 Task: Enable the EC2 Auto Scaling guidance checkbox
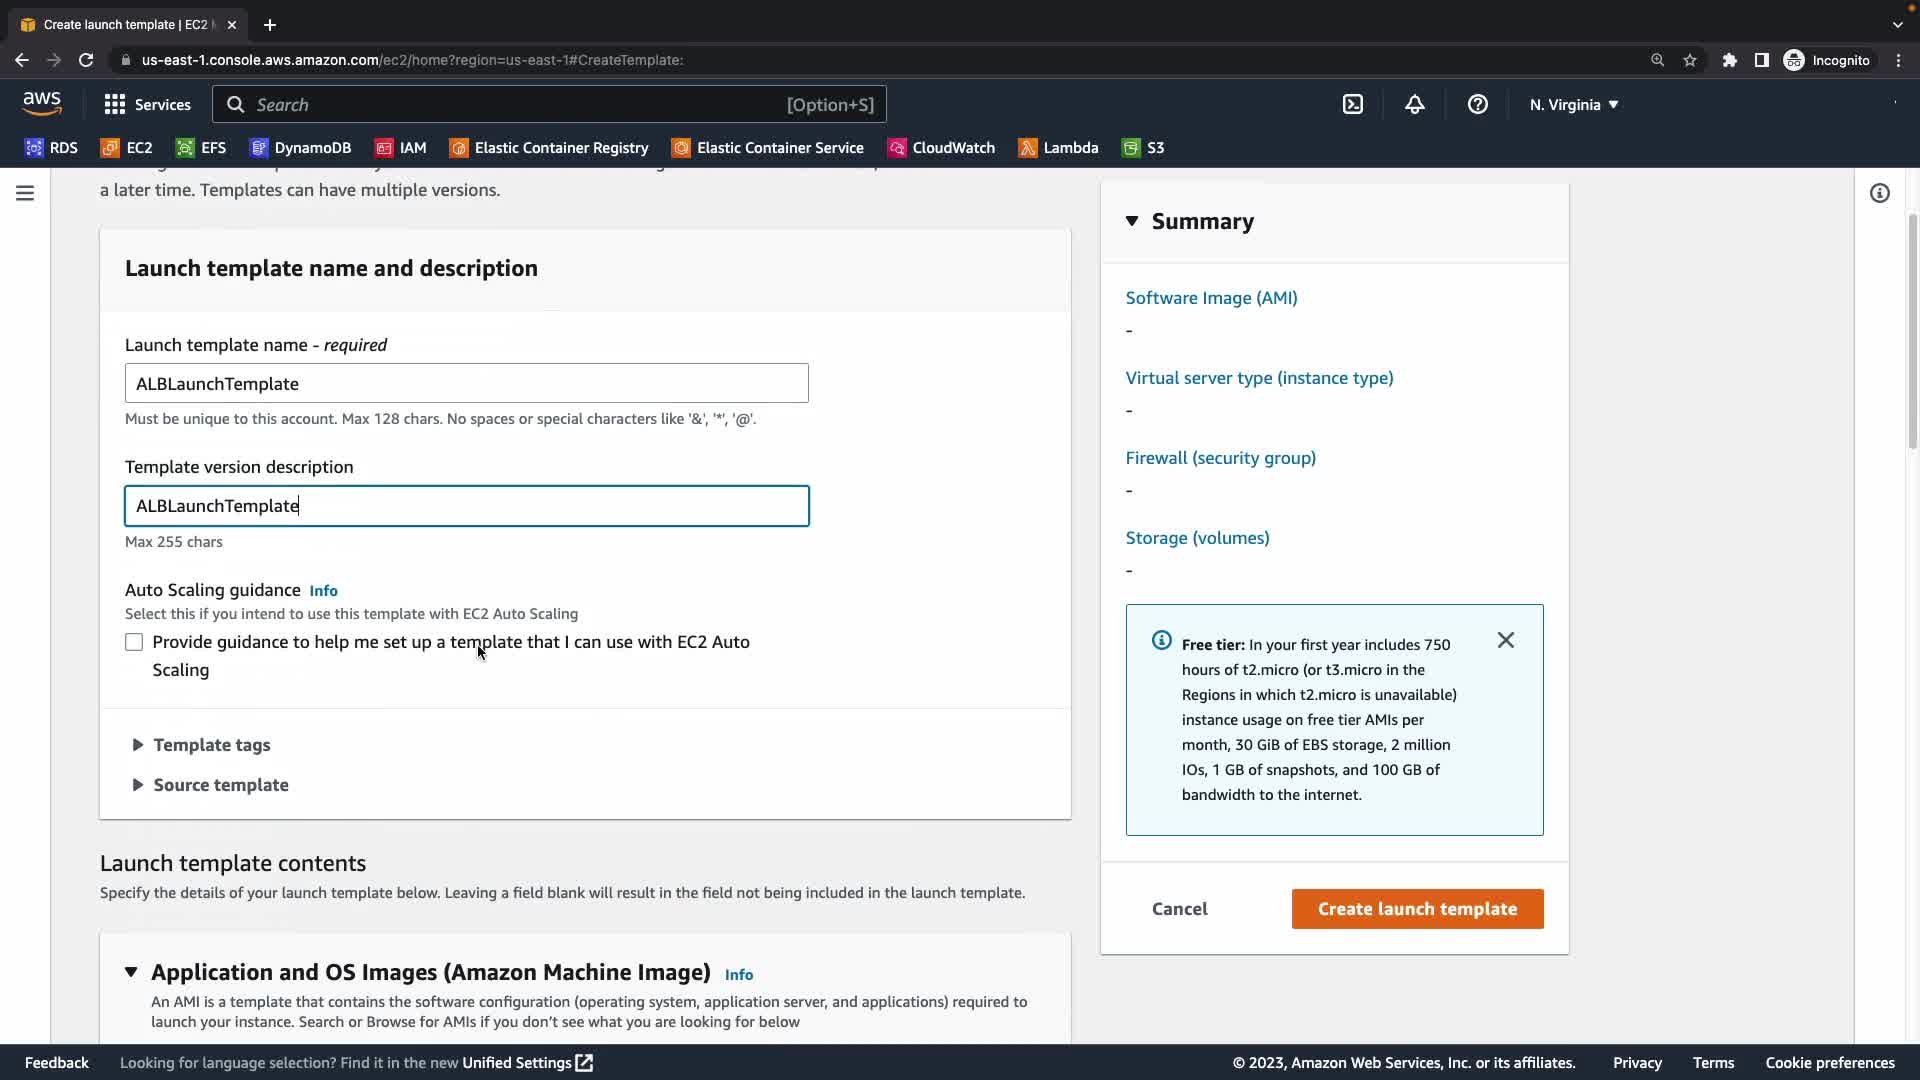click(134, 642)
